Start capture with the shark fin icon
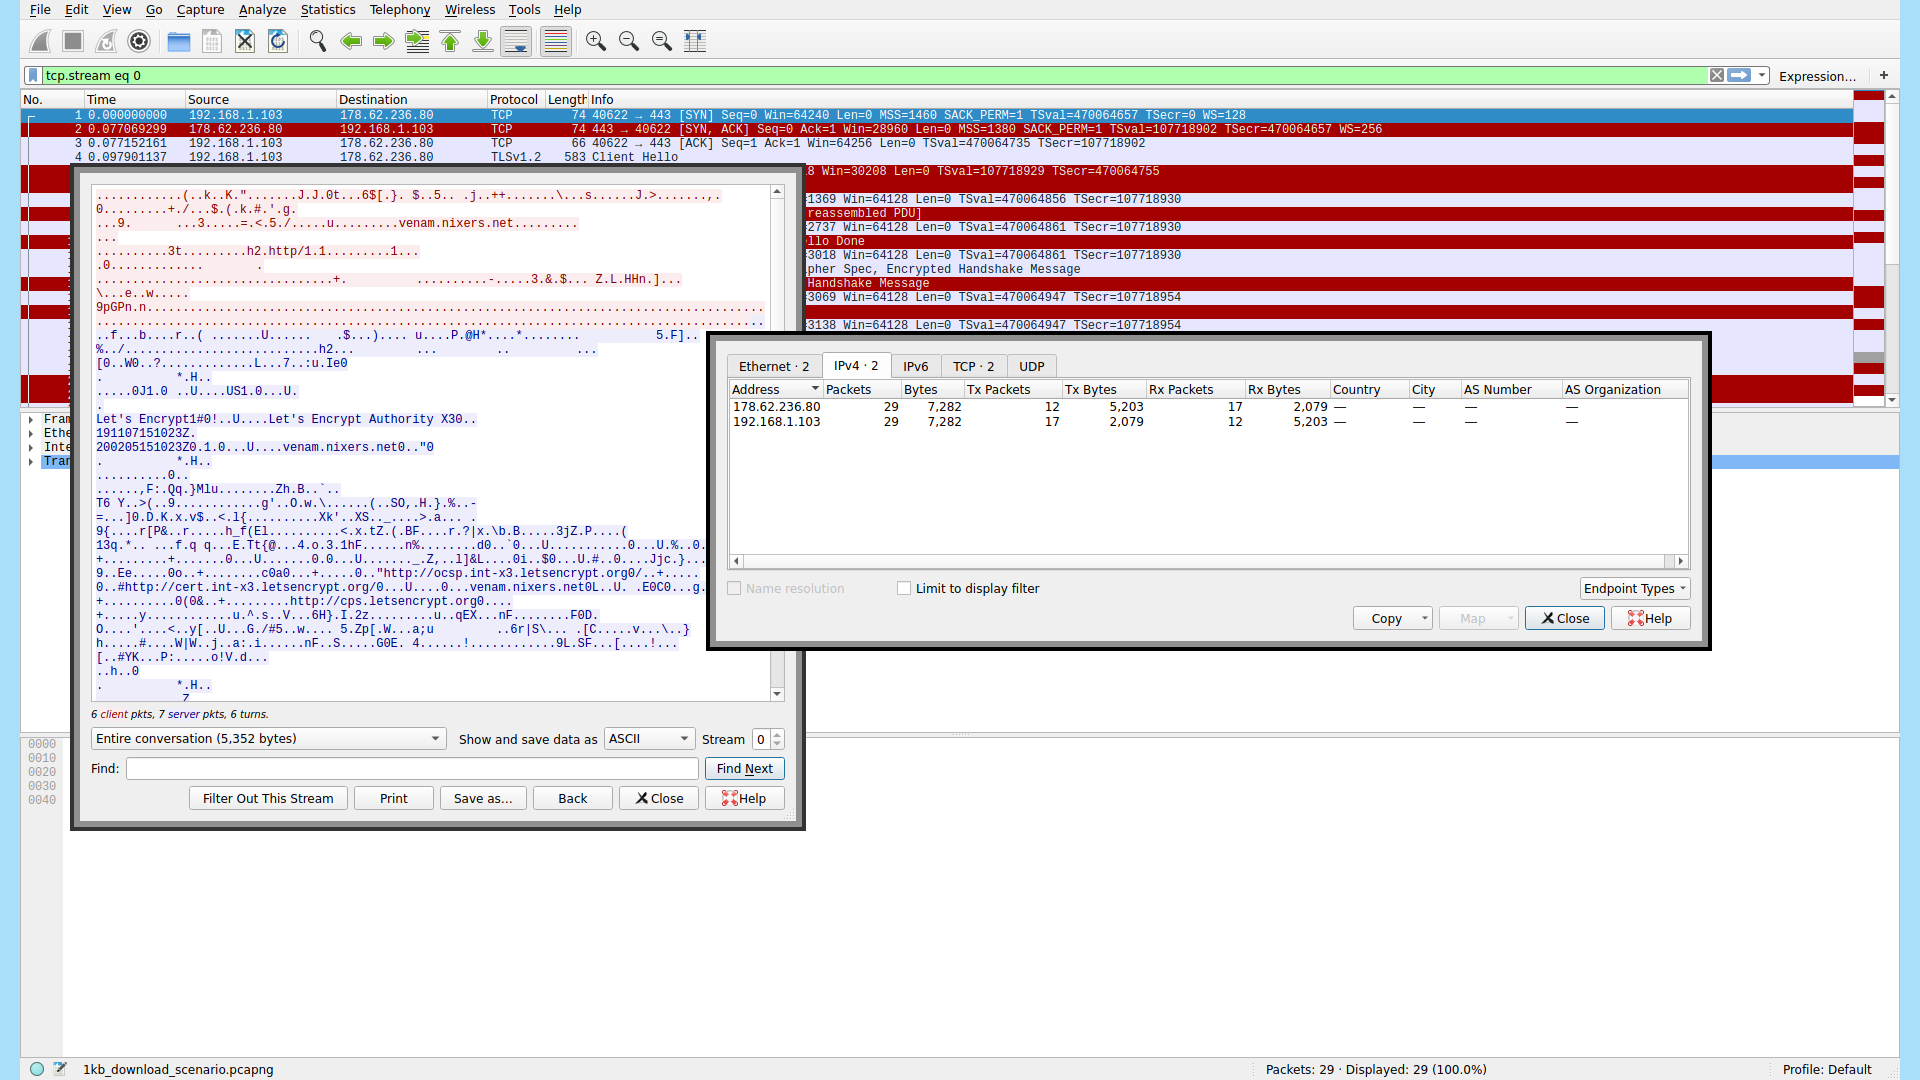This screenshot has height=1080, width=1920. pos(41,41)
